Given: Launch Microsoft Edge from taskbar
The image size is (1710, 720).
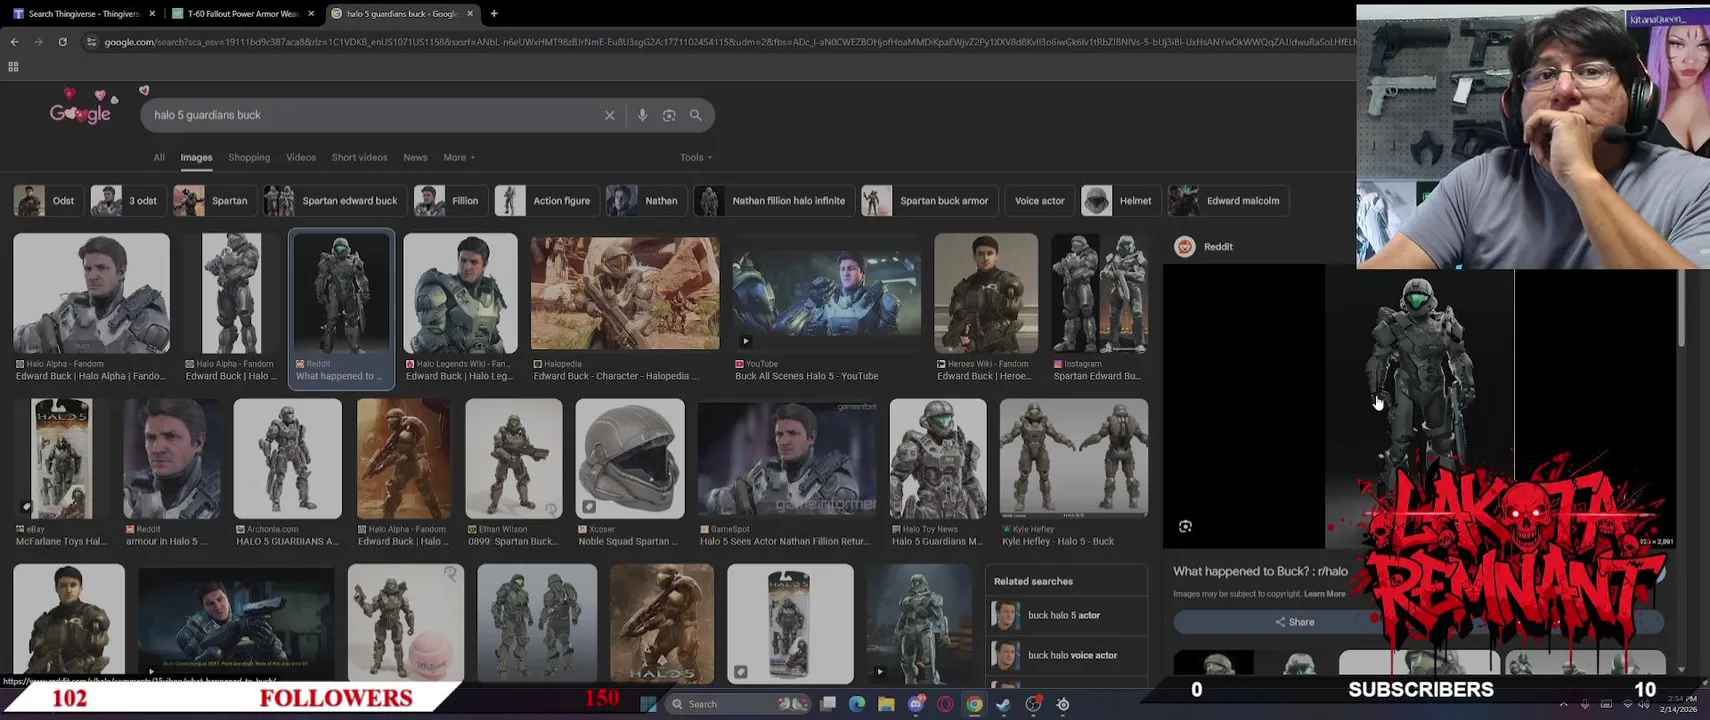Looking at the screenshot, I should click(x=857, y=704).
